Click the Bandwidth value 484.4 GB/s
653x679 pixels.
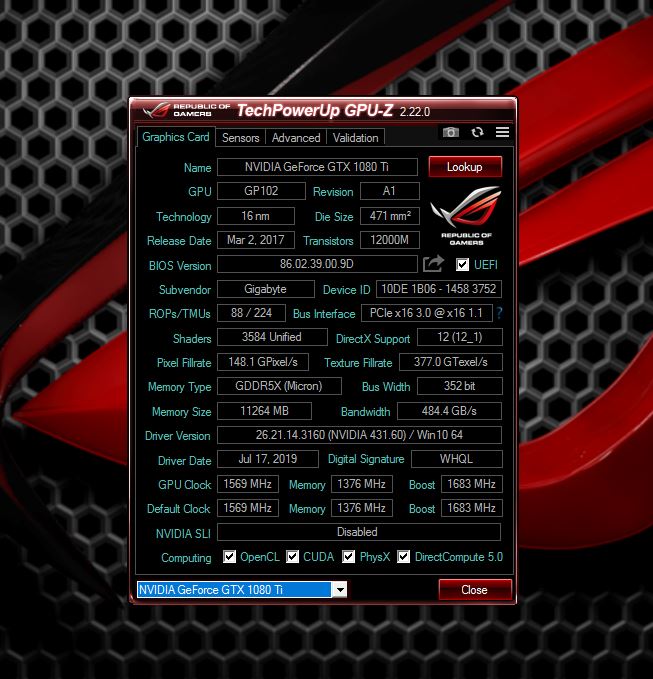pos(449,411)
